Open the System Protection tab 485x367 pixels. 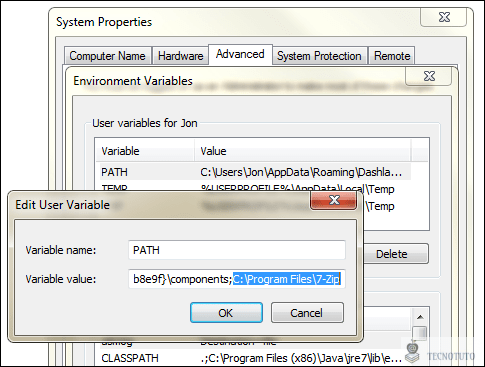pos(319,56)
